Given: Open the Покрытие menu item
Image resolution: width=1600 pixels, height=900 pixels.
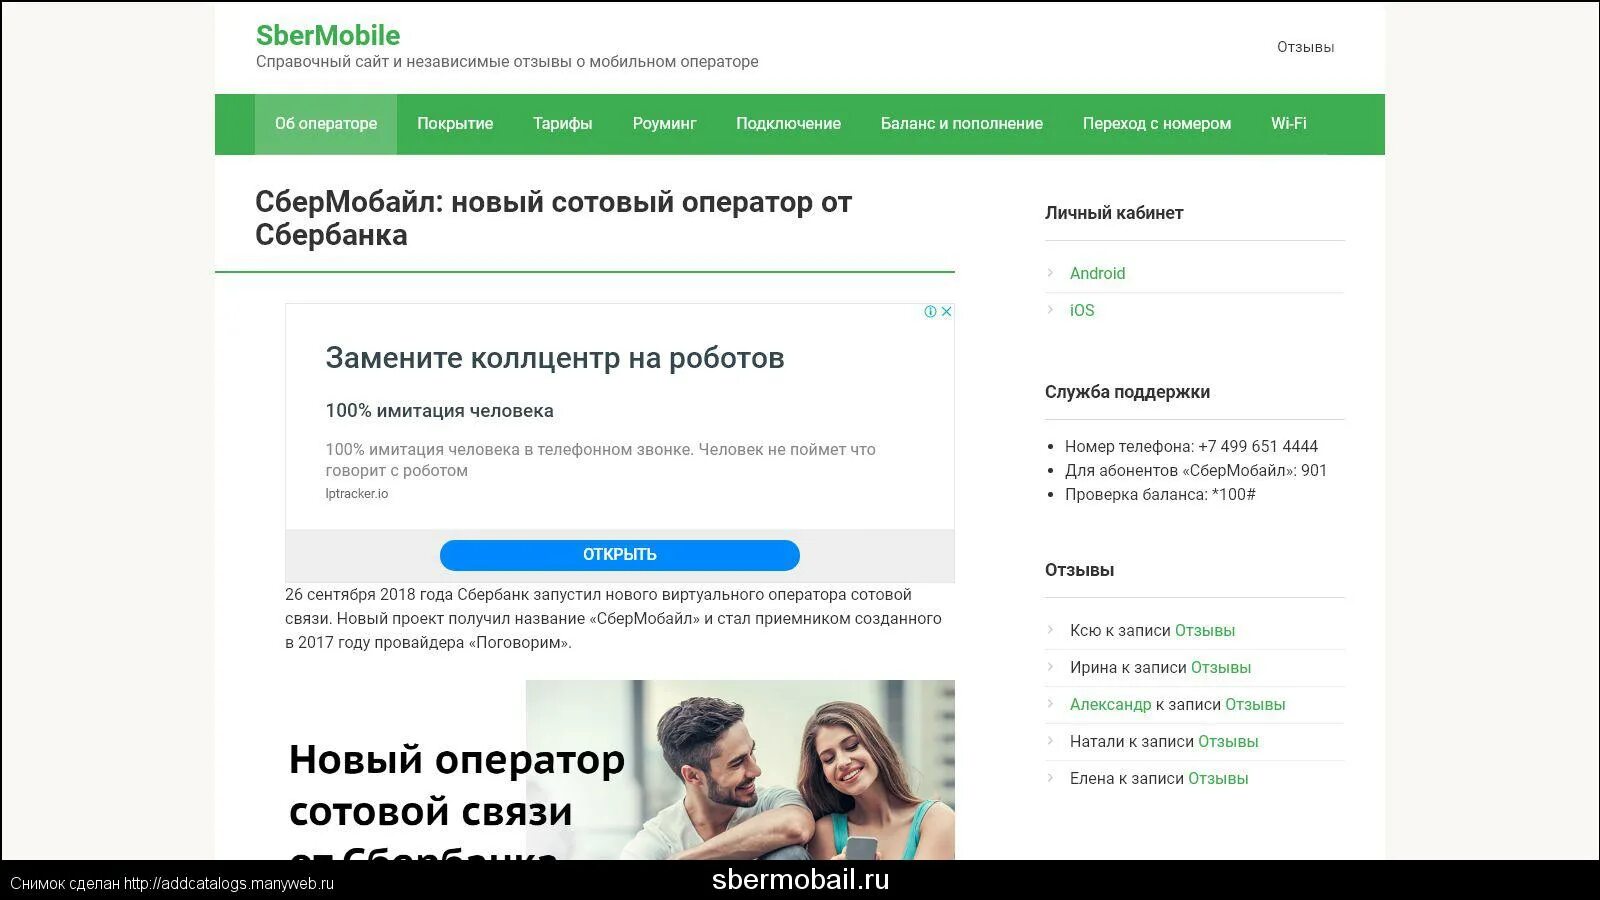Looking at the screenshot, I should 455,124.
